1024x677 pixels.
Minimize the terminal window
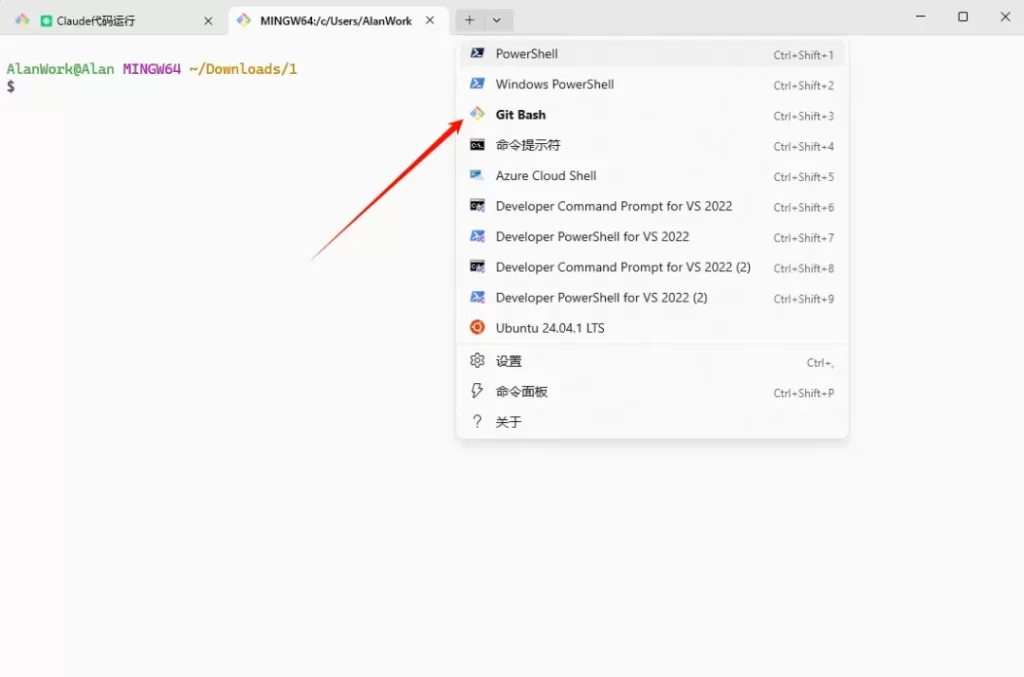920,17
